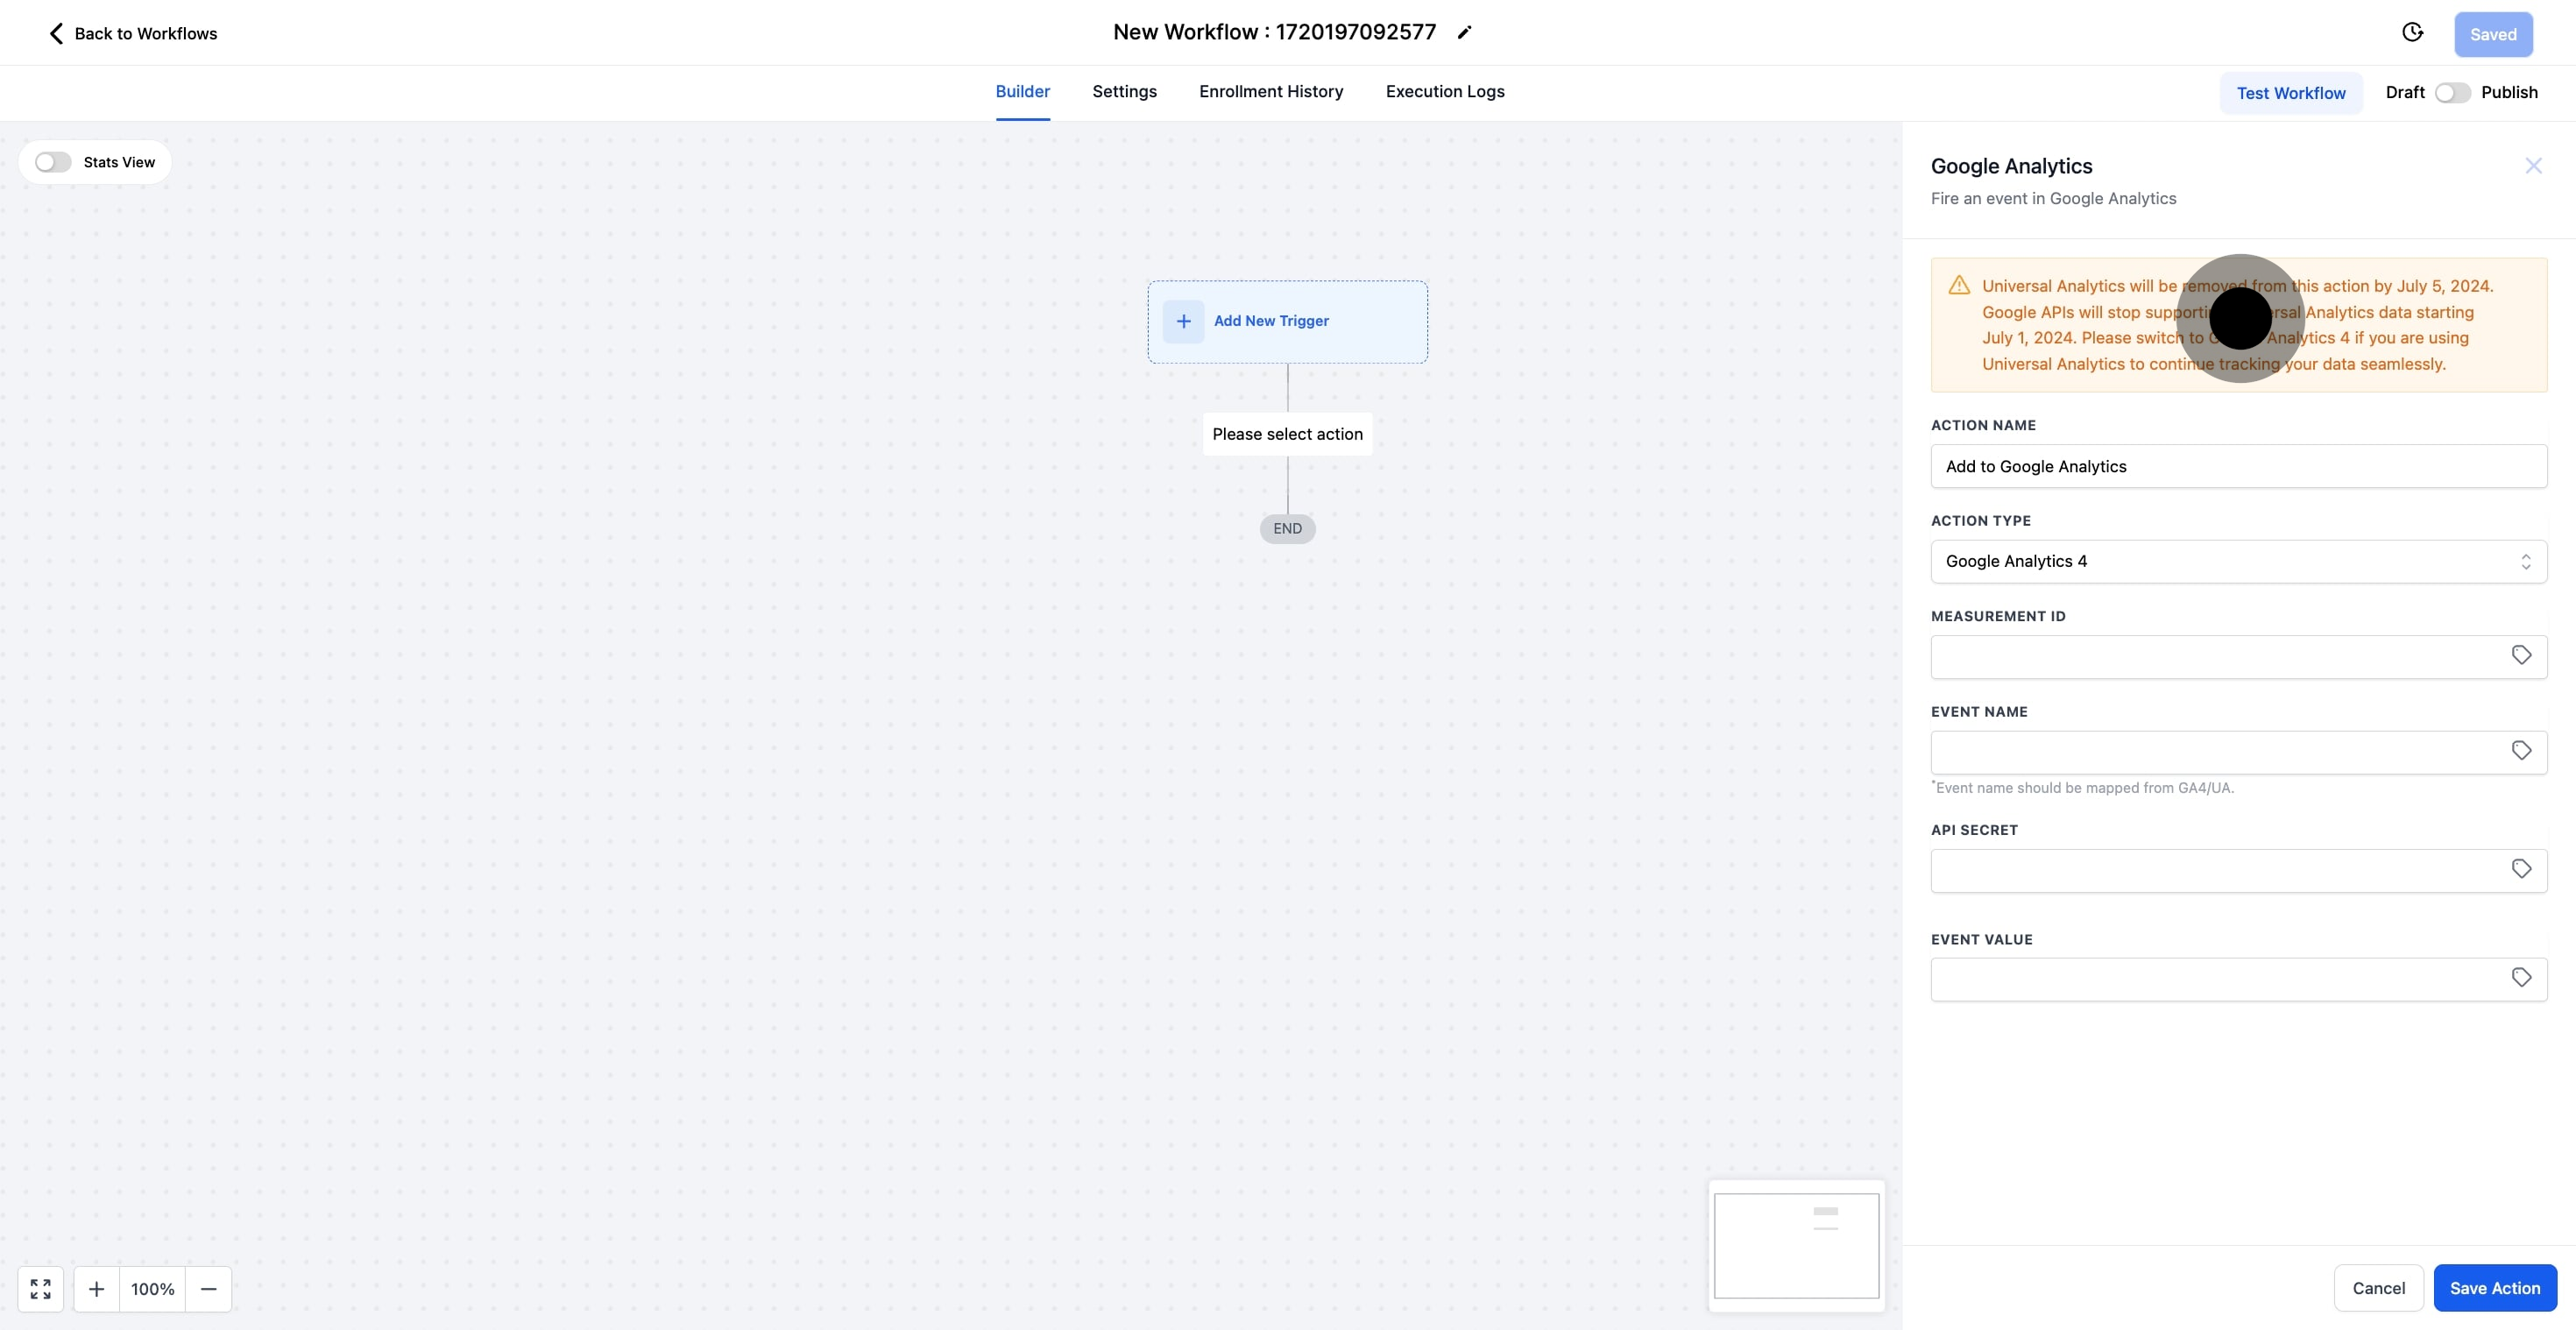This screenshot has height=1330, width=2576.
Task: Click Back to Workflows arrow
Action: [56, 34]
